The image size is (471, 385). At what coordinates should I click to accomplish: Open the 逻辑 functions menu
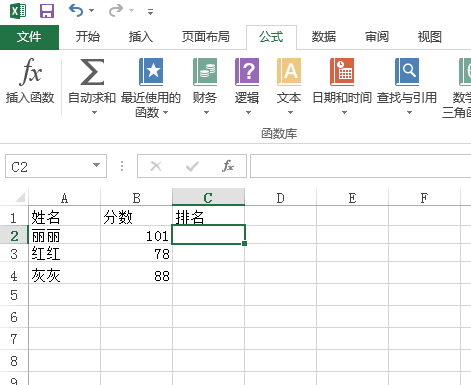click(x=247, y=87)
